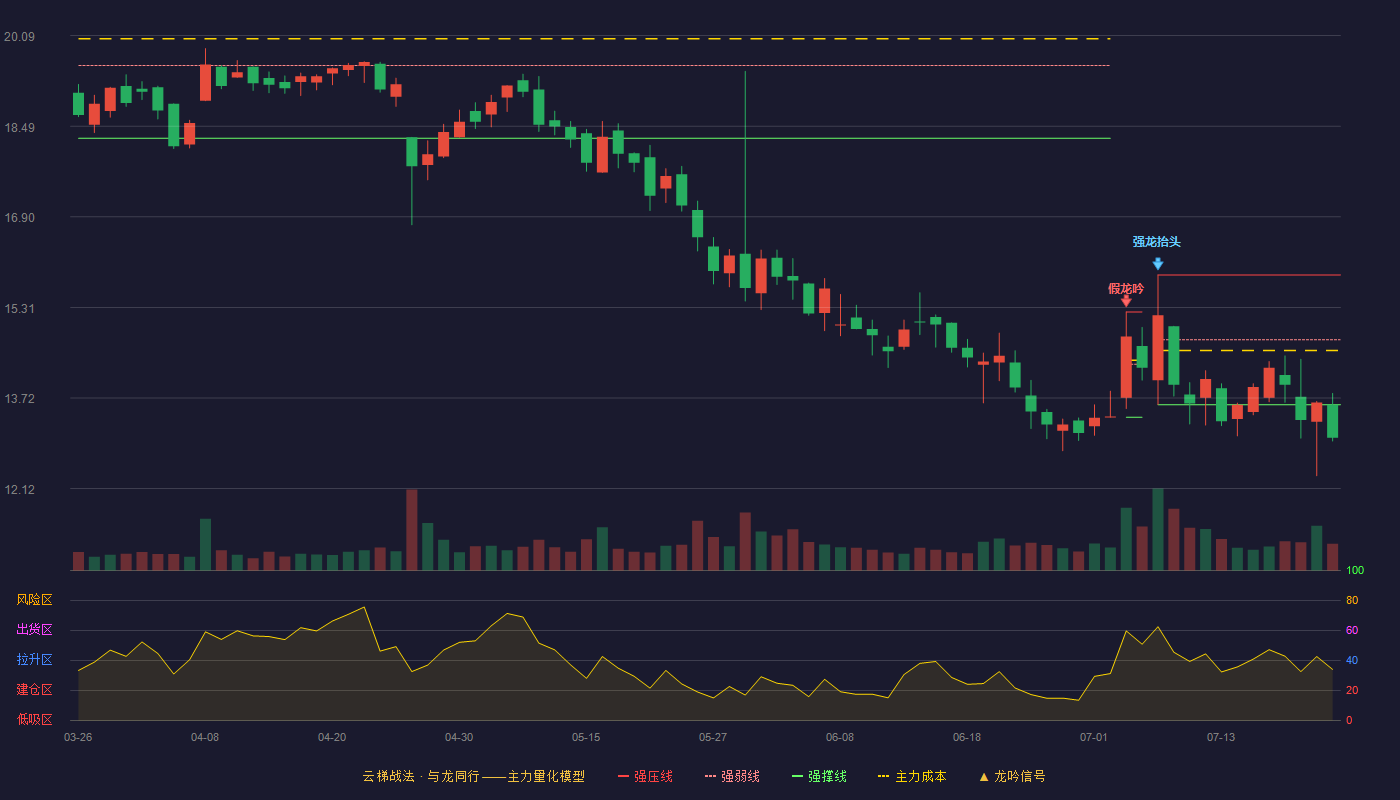Click the 15.31 price axis label

pos(19,309)
